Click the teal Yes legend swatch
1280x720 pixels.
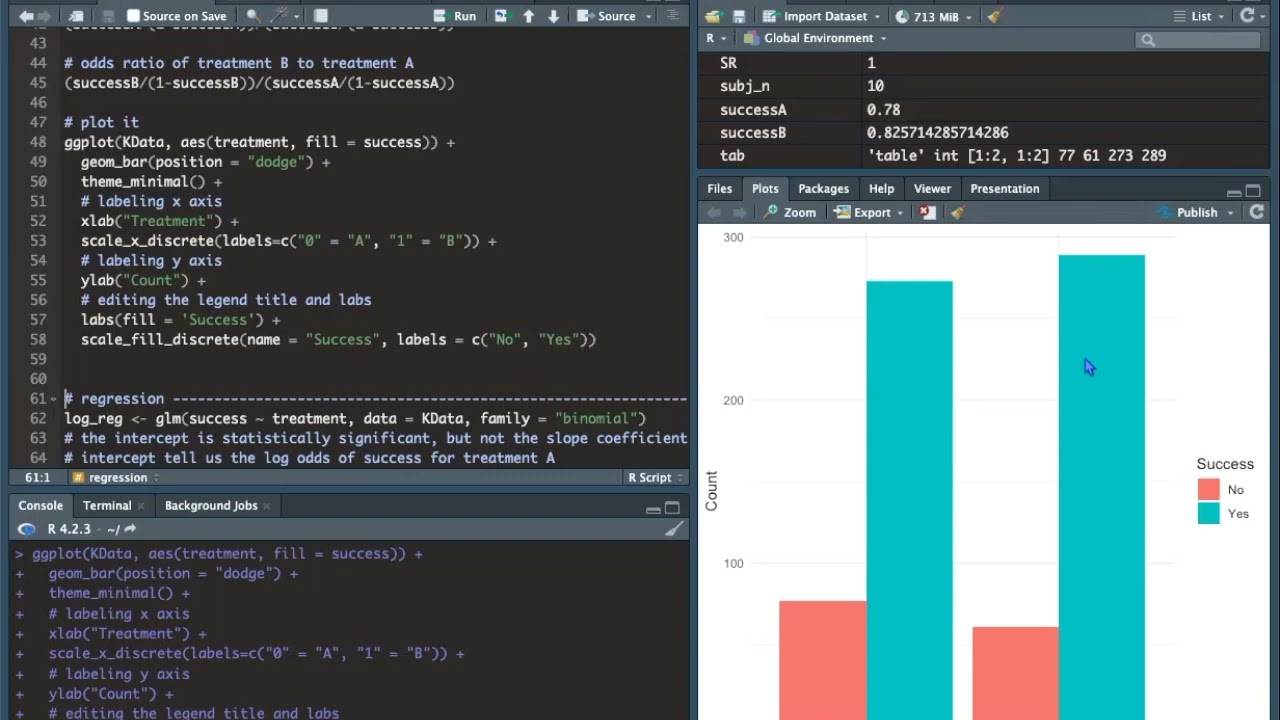point(1208,514)
